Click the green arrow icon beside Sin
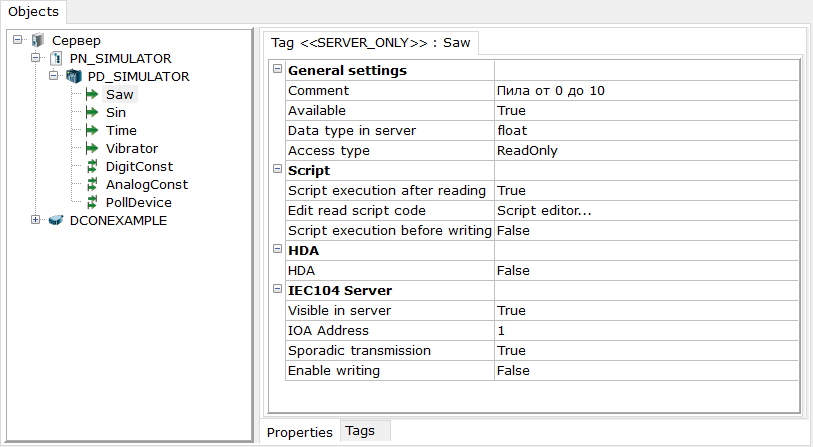 click(92, 112)
